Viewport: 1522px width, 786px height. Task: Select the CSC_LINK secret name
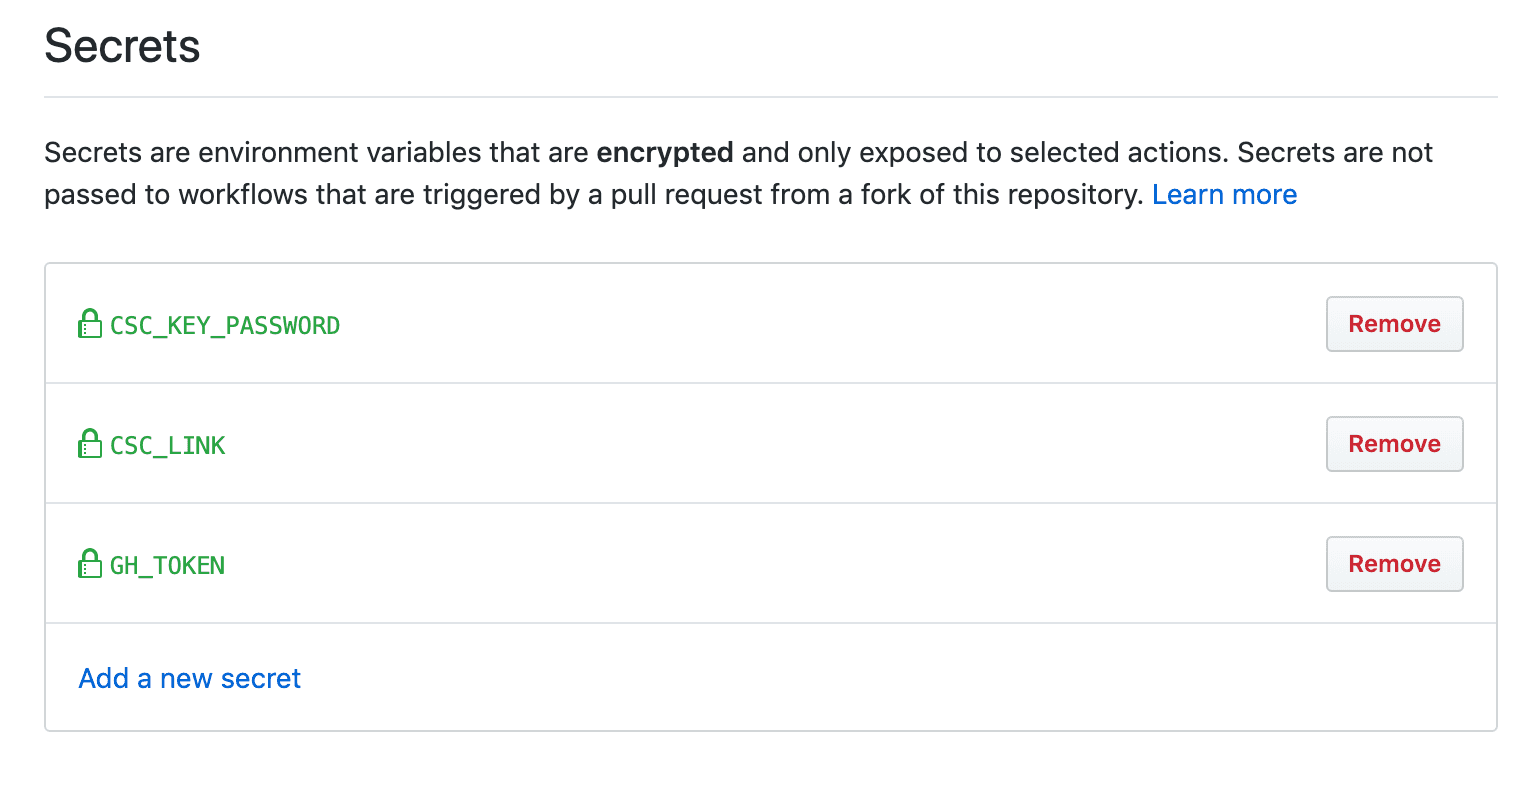click(168, 446)
